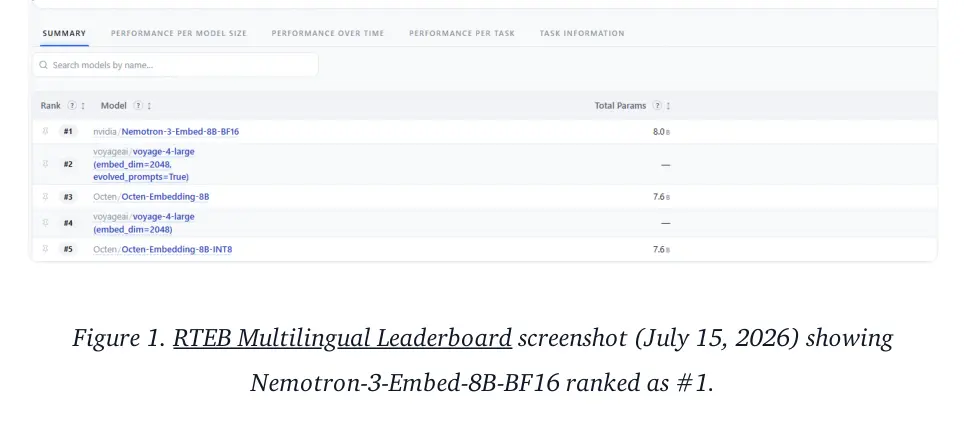The width and height of the screenshot is (964, 421).
Task: Sort table by Rank column arrows
Action: (83, 106)
